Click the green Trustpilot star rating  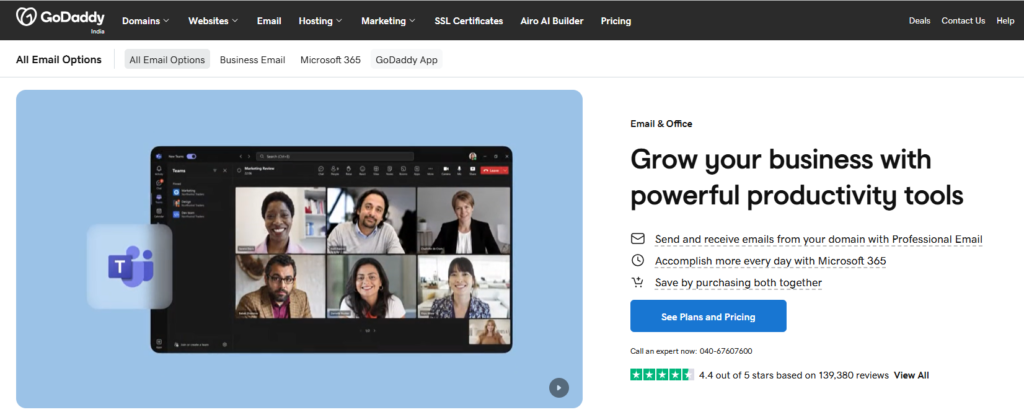[x=662, y=375]
